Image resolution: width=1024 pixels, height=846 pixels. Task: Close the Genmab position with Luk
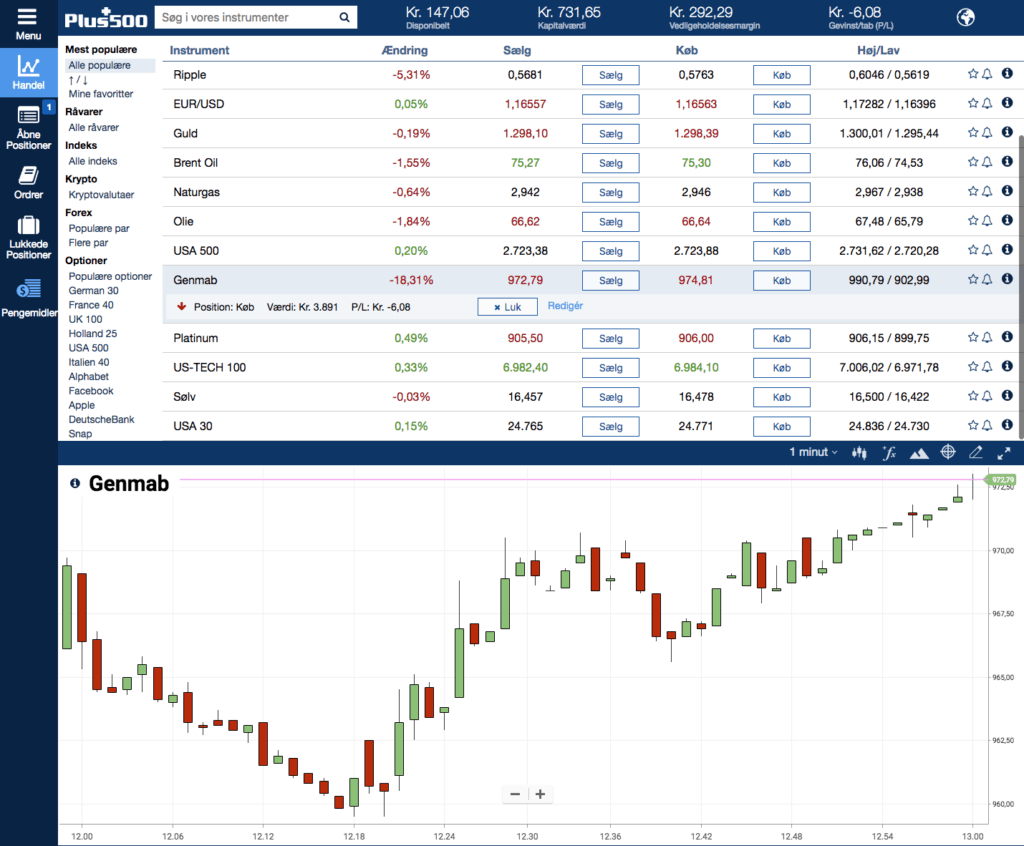(x=507, y=307)
